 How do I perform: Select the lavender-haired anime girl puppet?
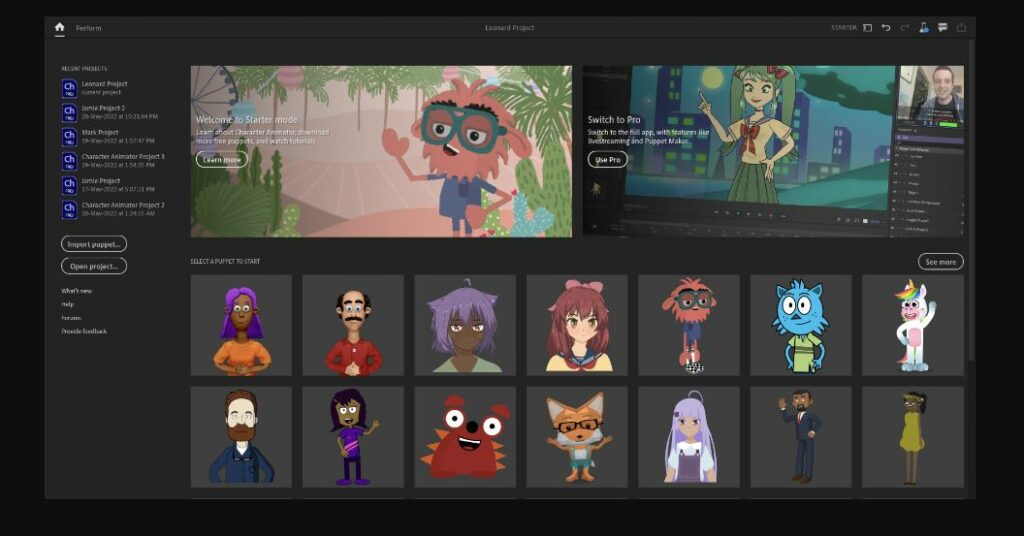[689, 437]
